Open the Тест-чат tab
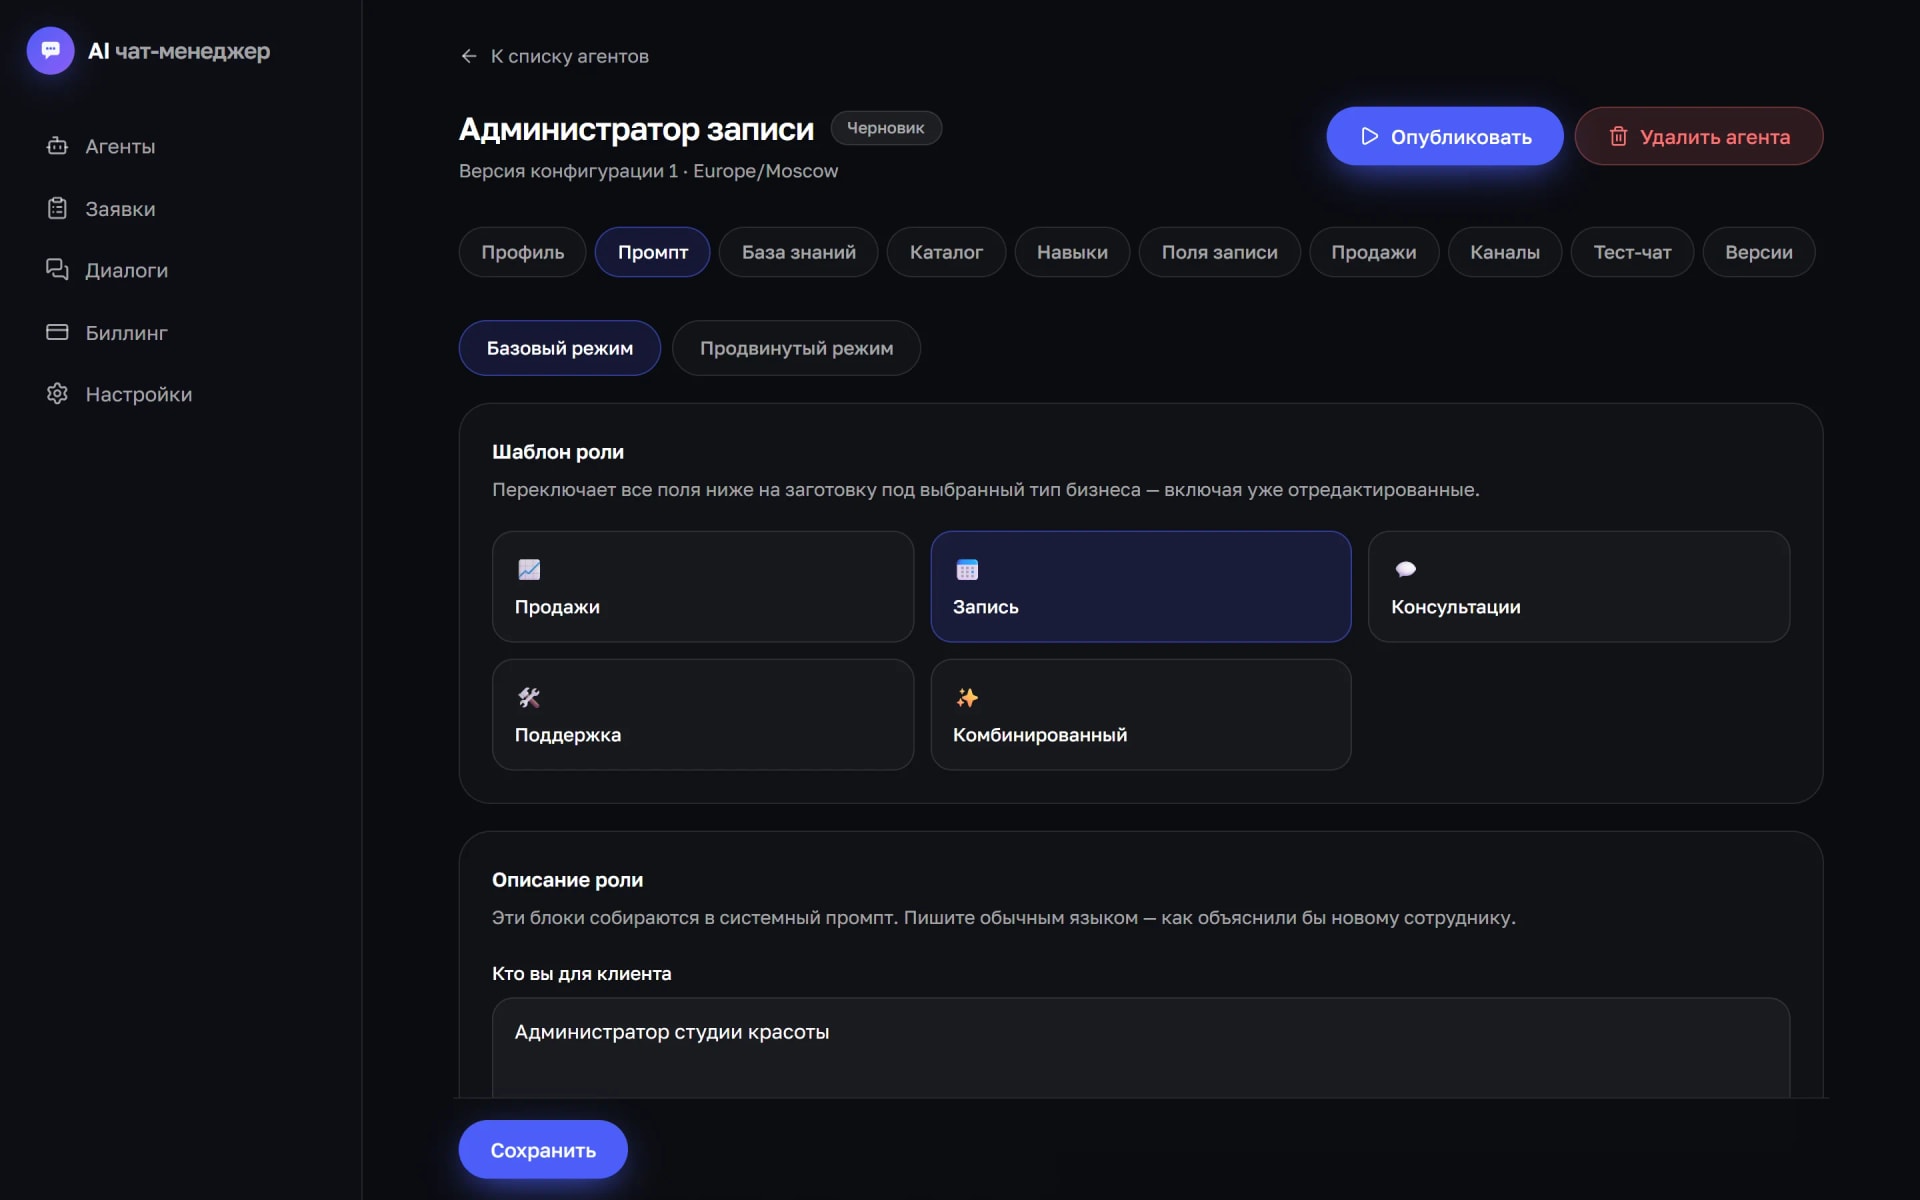The image size is (1920, 1200). point(1632,252)
